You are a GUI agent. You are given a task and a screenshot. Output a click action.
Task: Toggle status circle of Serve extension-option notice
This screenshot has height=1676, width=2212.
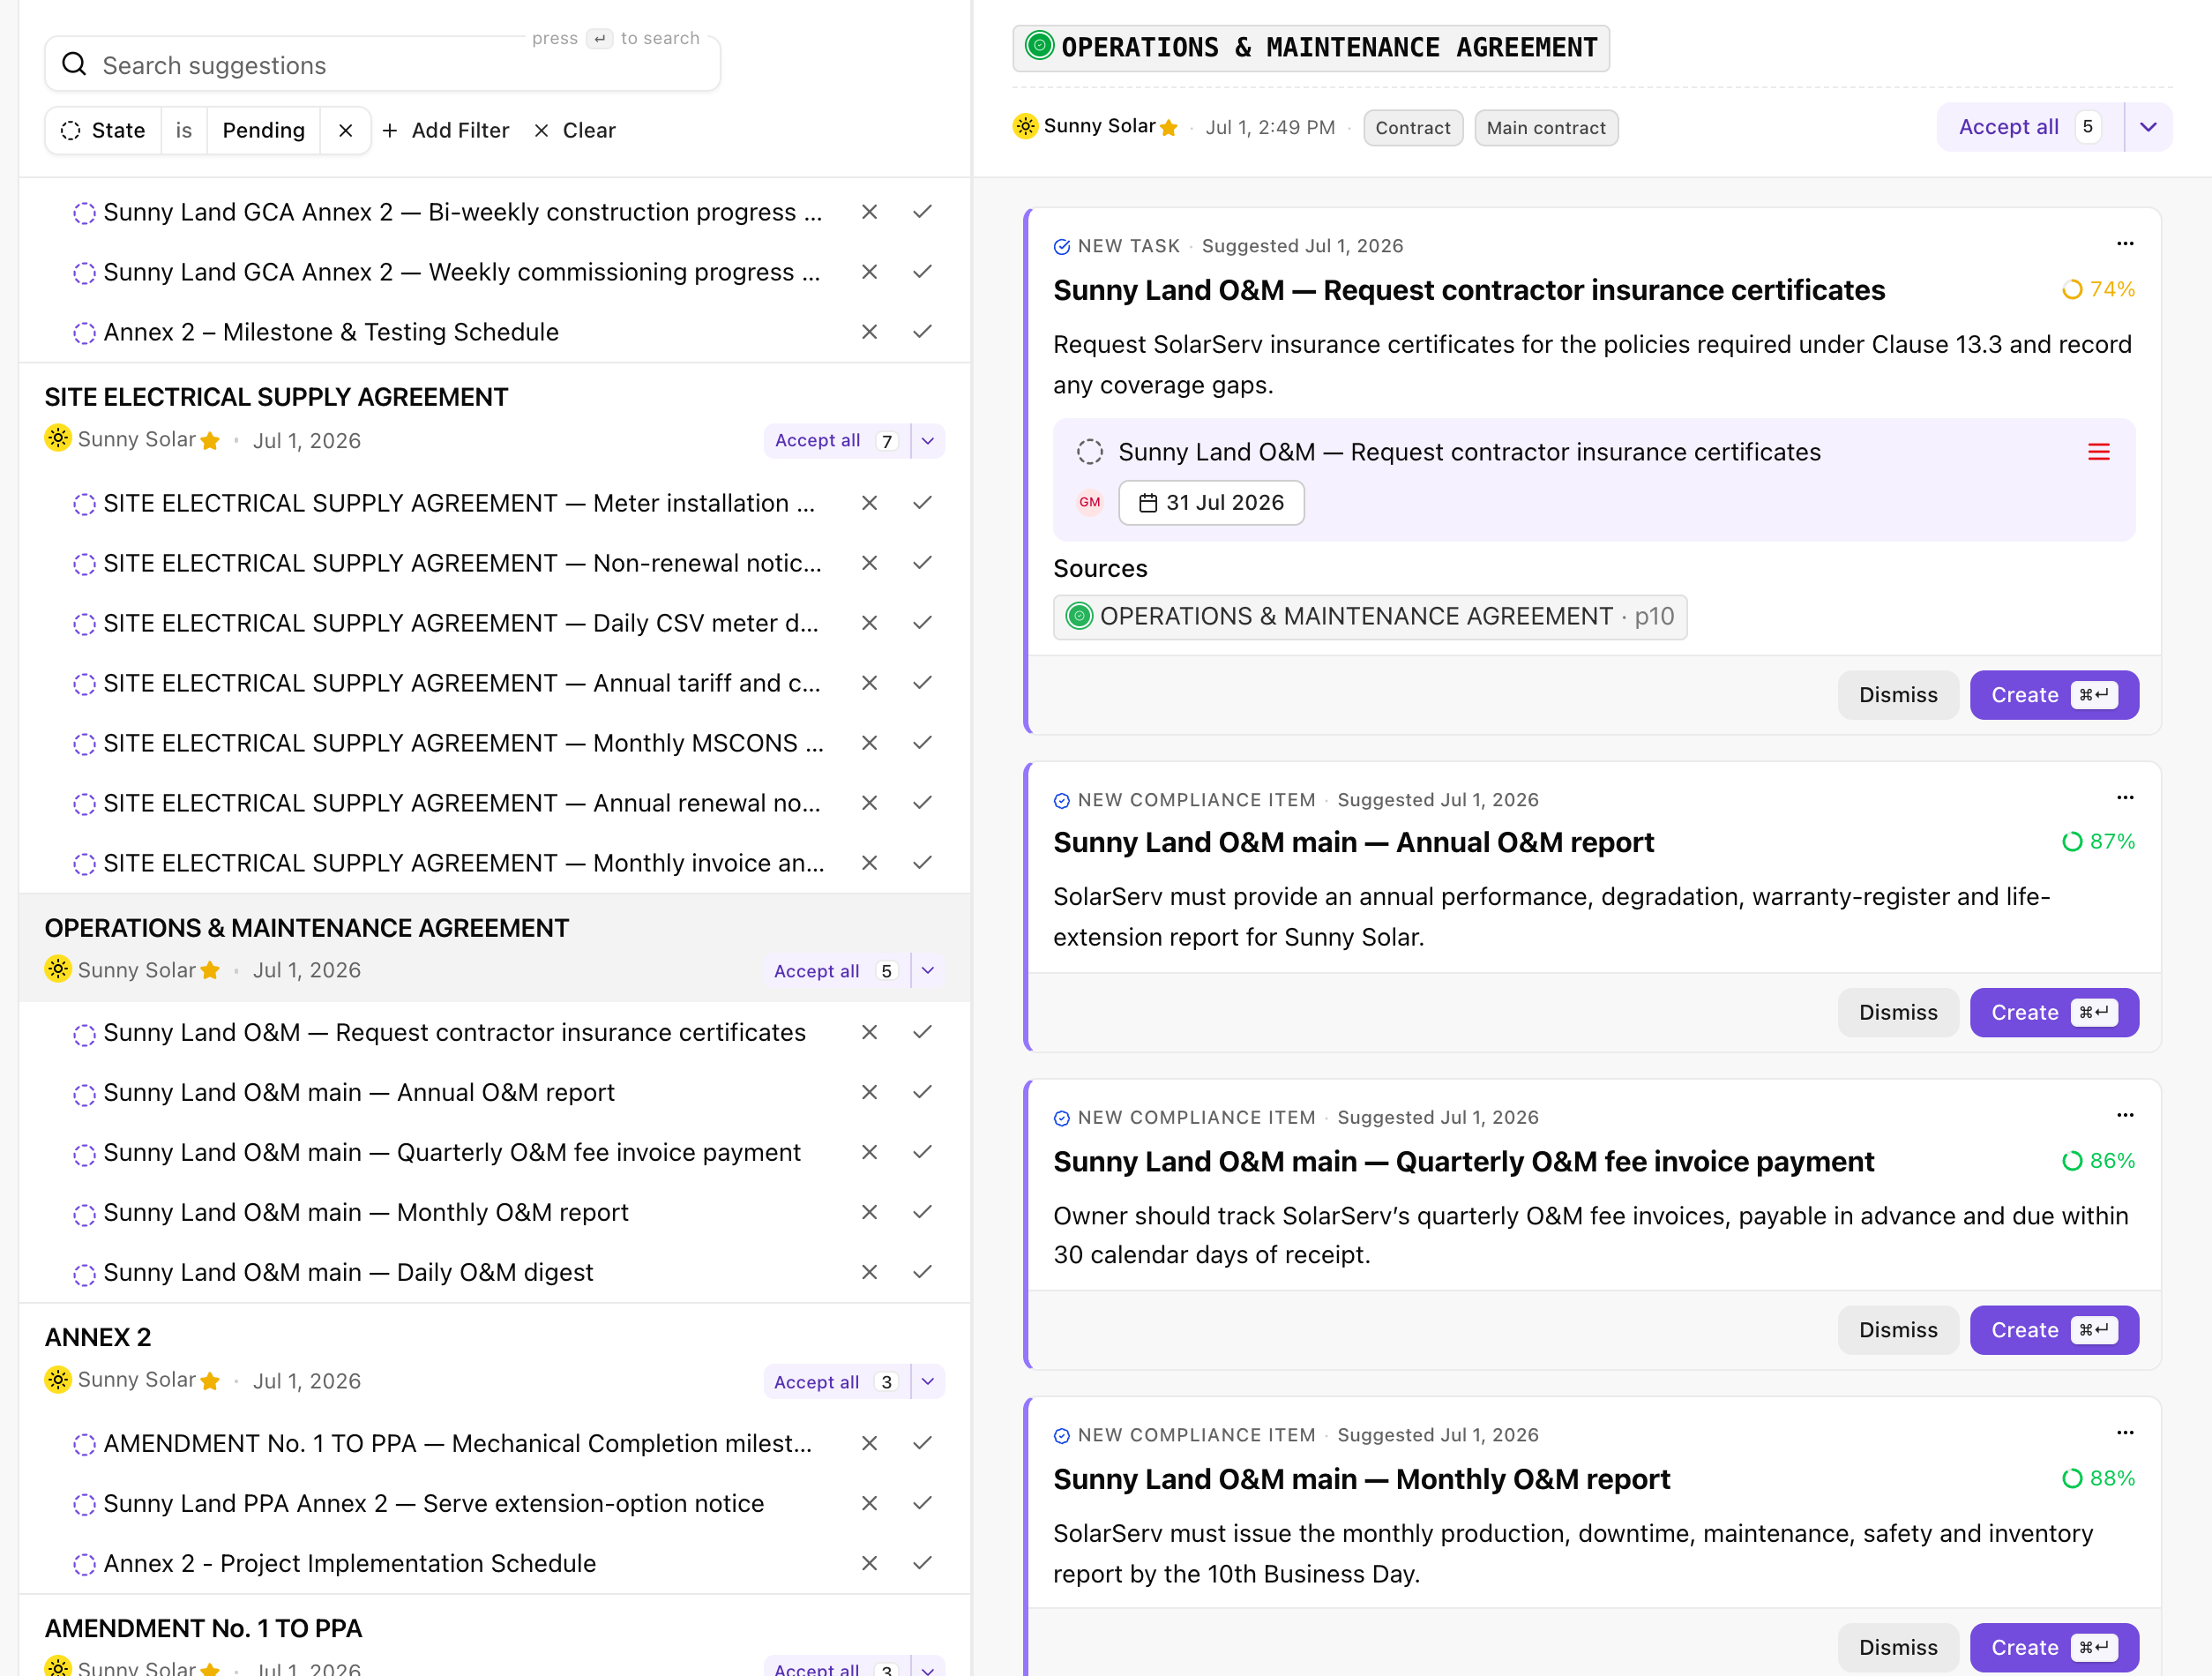[x=85, y=1504]
